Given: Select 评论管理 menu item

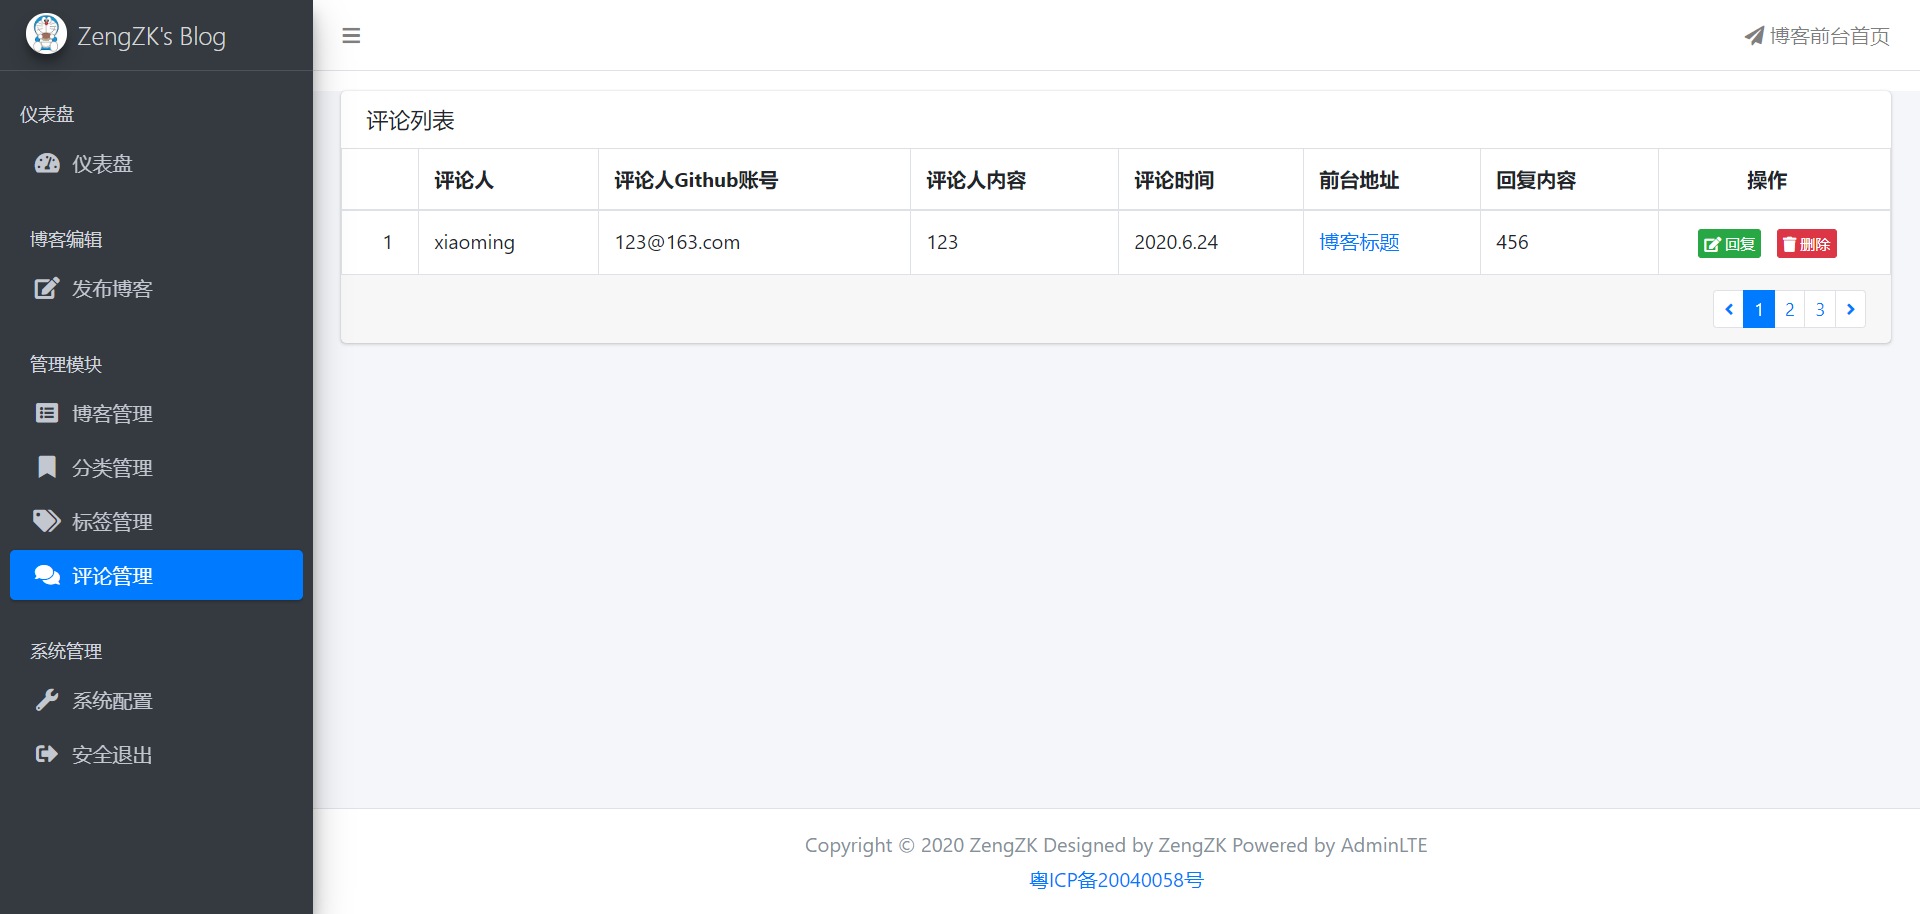Looking at the screenshot, I should 156,575.
